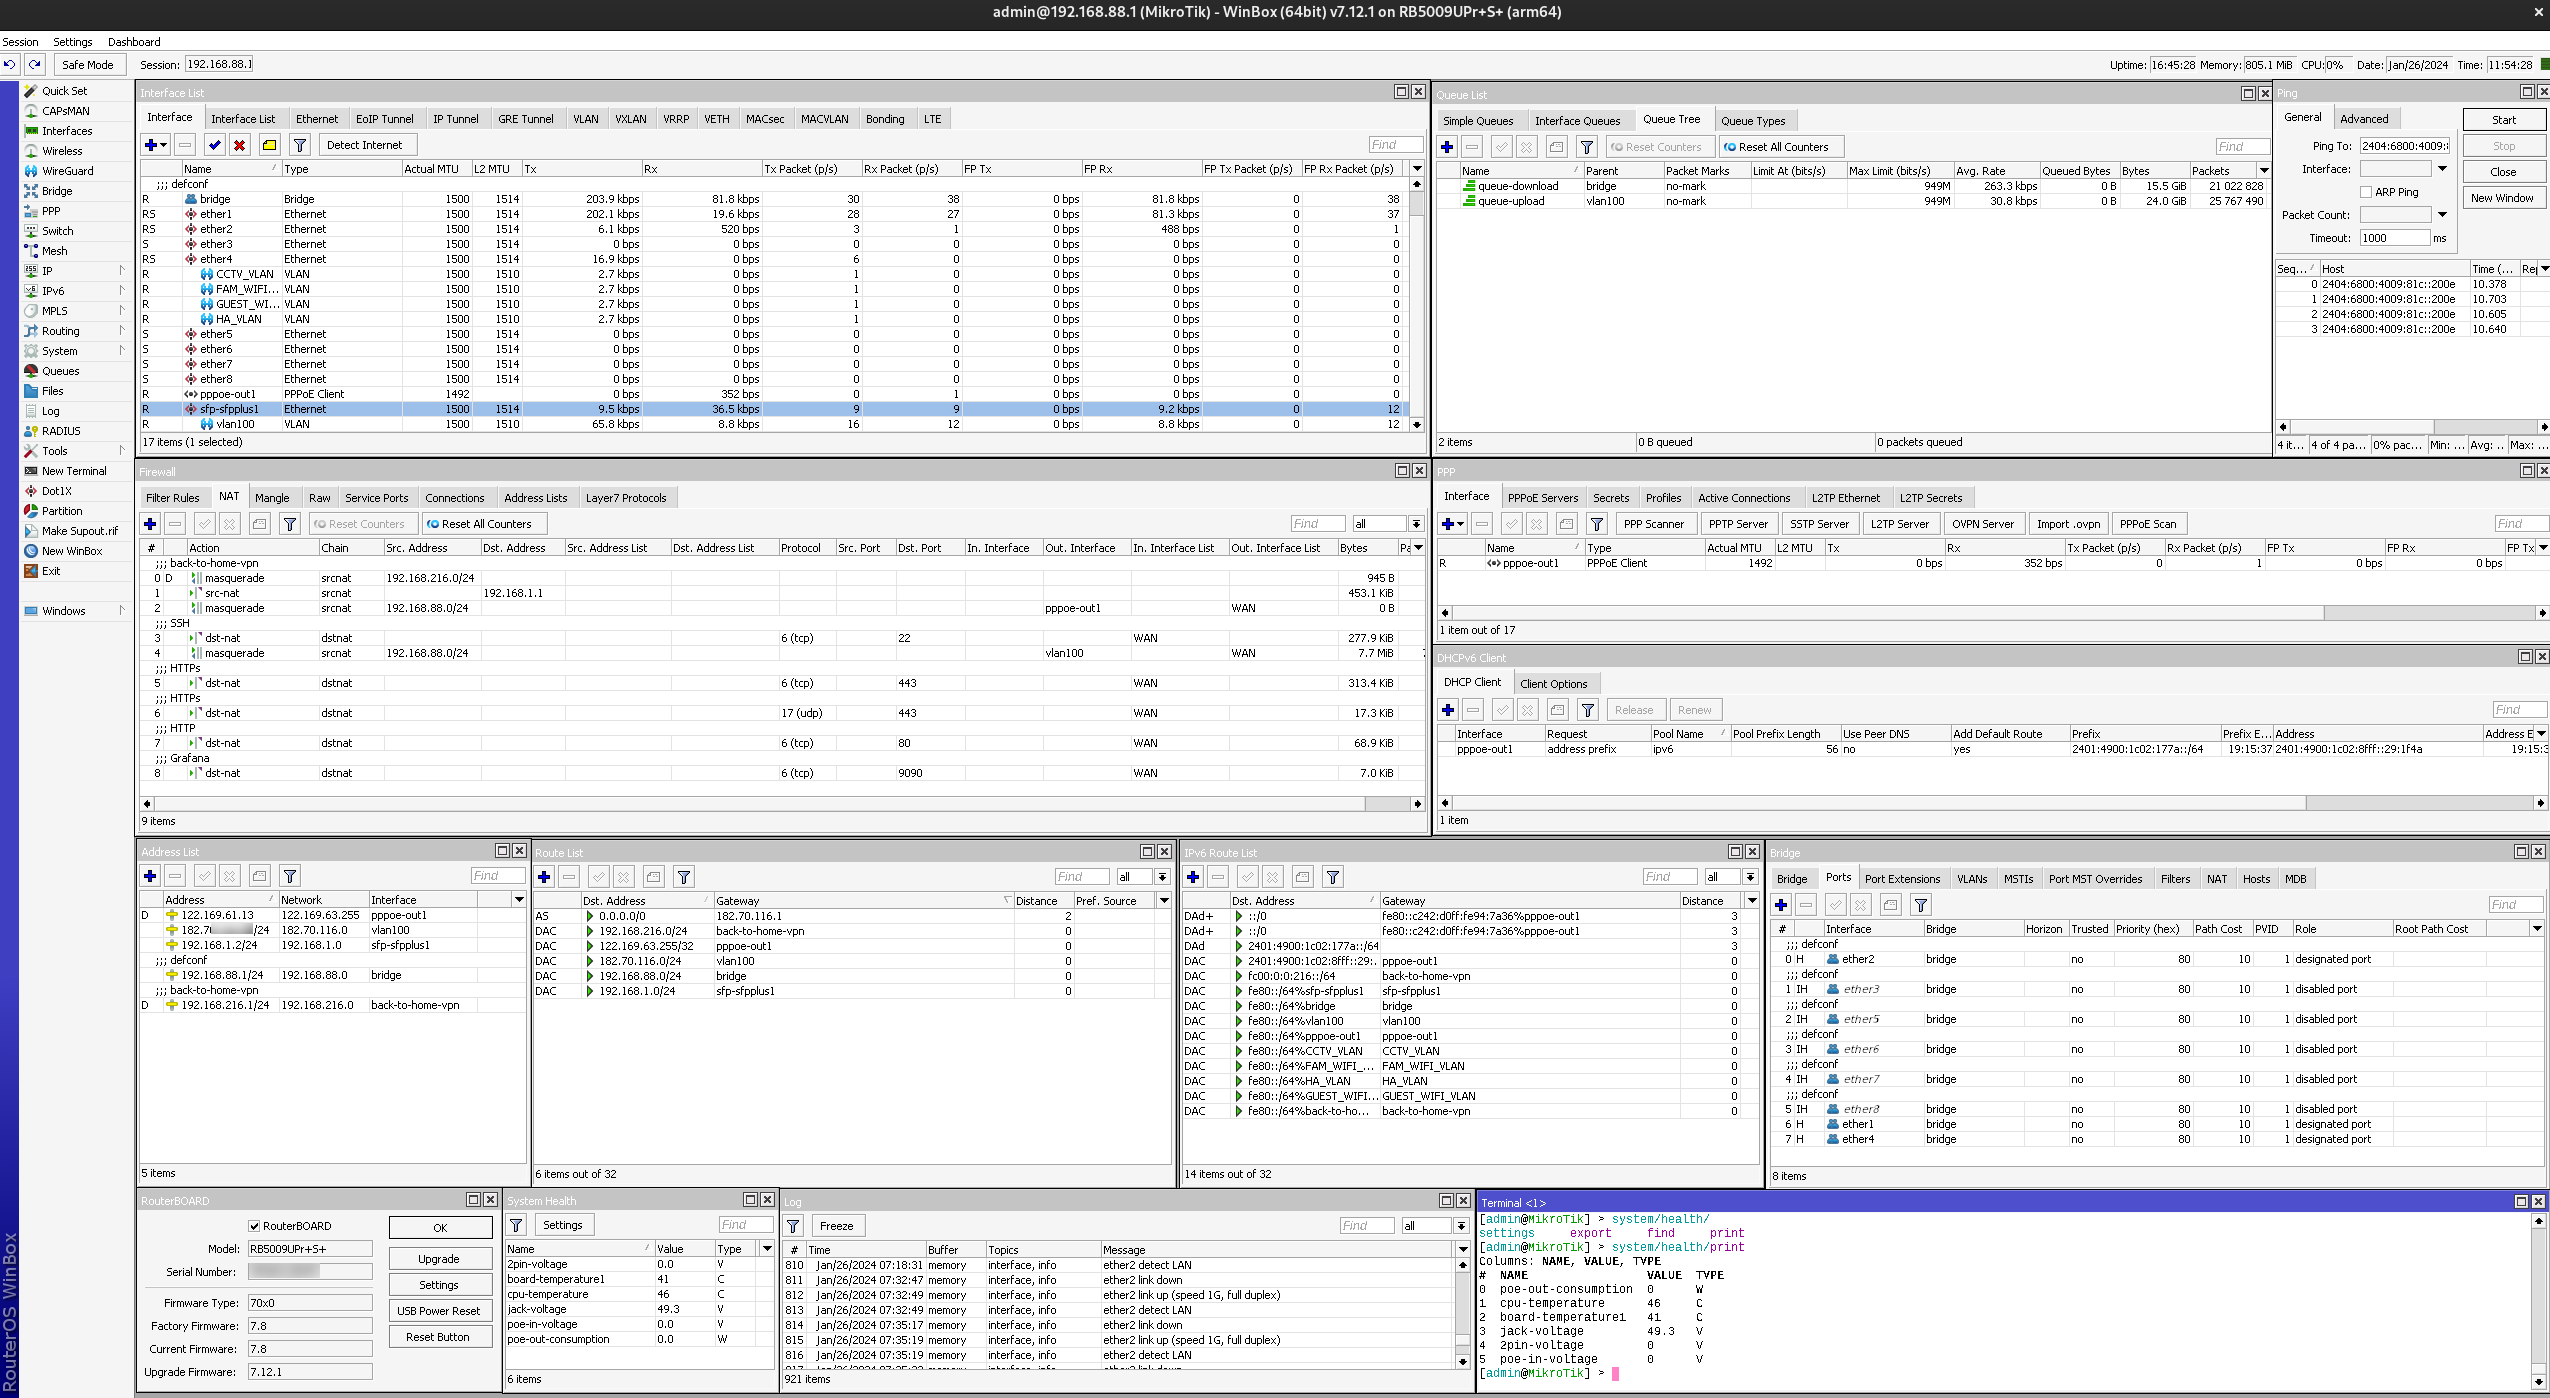
Task: Click the DHCPv6 Client horizontal scrollbar
Action: 1992,803
